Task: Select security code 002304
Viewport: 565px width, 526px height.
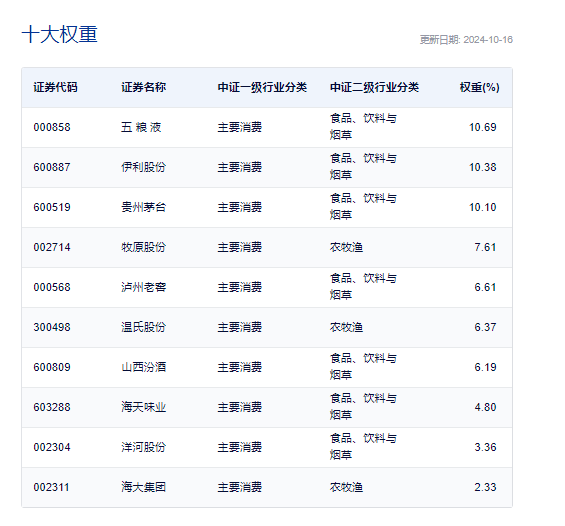Action: click(52, 447)
